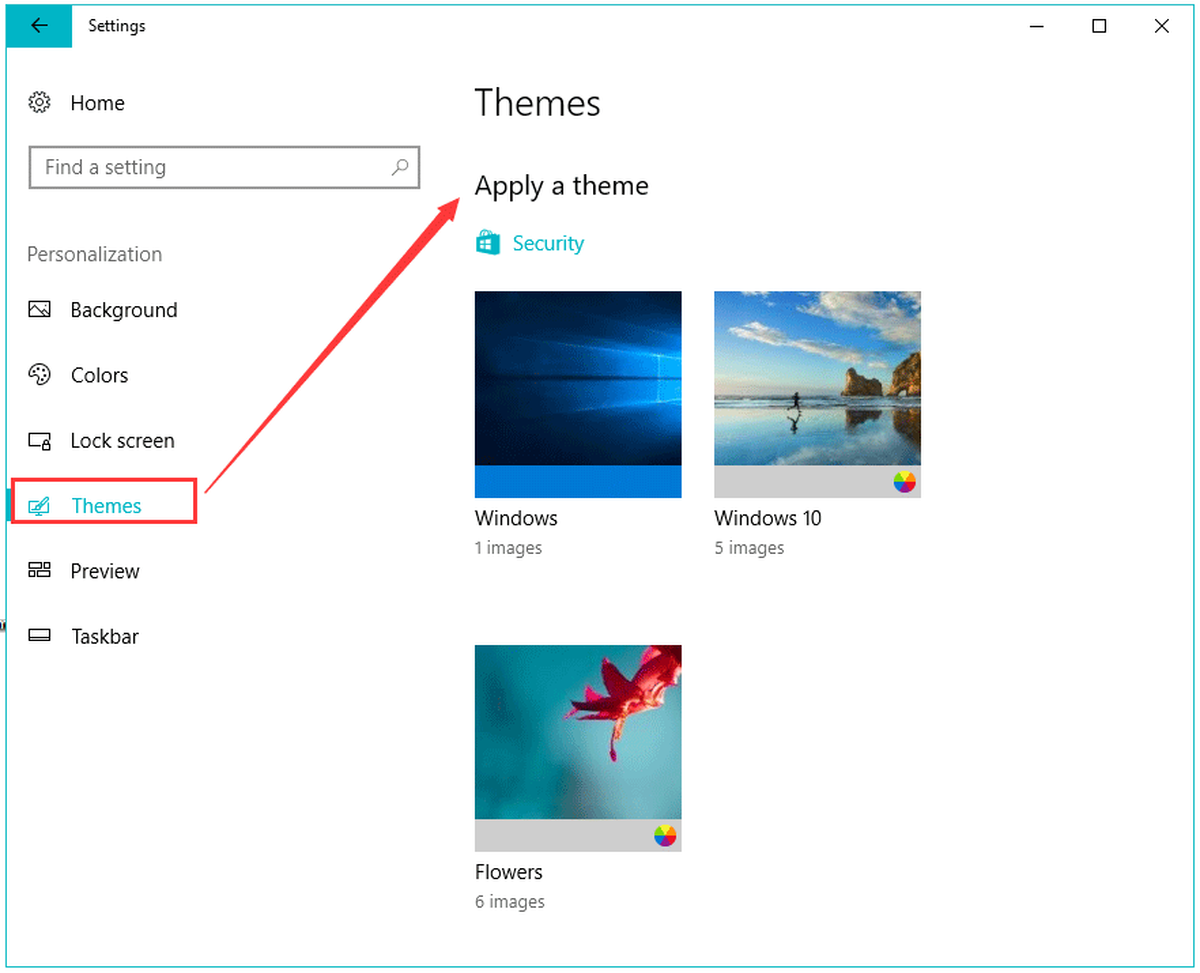Maximize the Settings window

click(1099, 26)
